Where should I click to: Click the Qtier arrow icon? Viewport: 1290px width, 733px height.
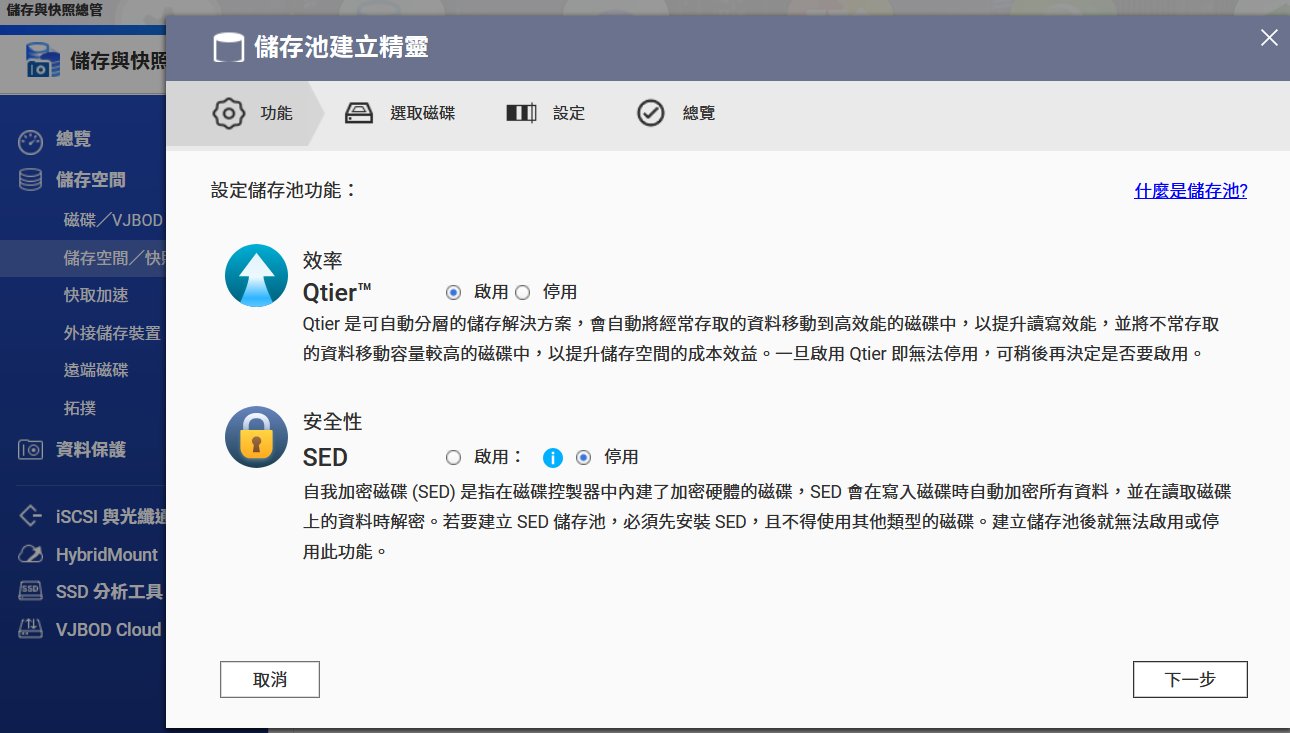256,275
